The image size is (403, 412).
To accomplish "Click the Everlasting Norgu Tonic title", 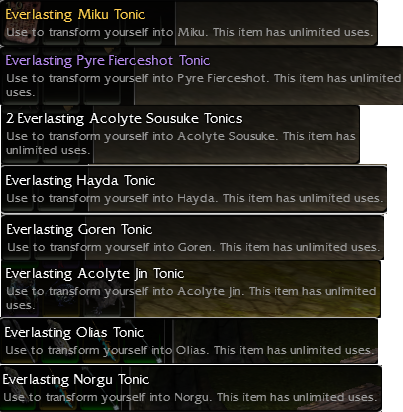I will click(76, 380).
